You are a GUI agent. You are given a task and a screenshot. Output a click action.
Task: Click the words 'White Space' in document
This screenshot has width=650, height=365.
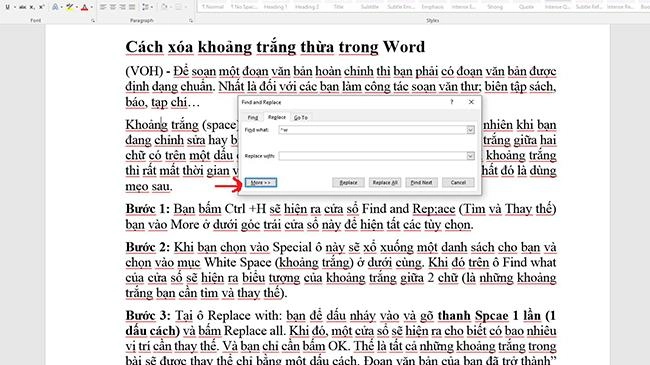[238, 263]
